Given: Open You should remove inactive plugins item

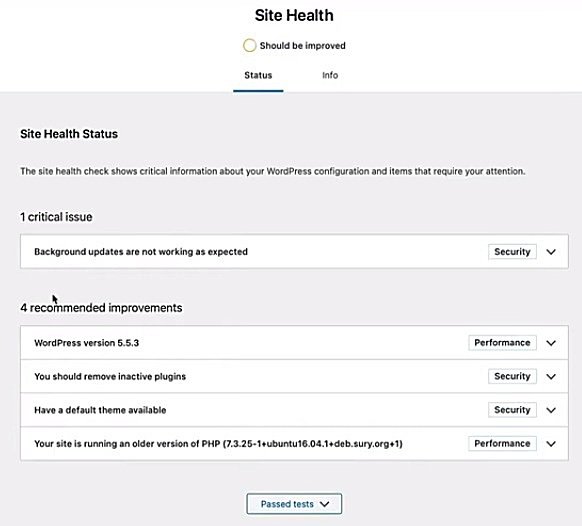Looking at the screenshot, I should (x=110, y=376).
